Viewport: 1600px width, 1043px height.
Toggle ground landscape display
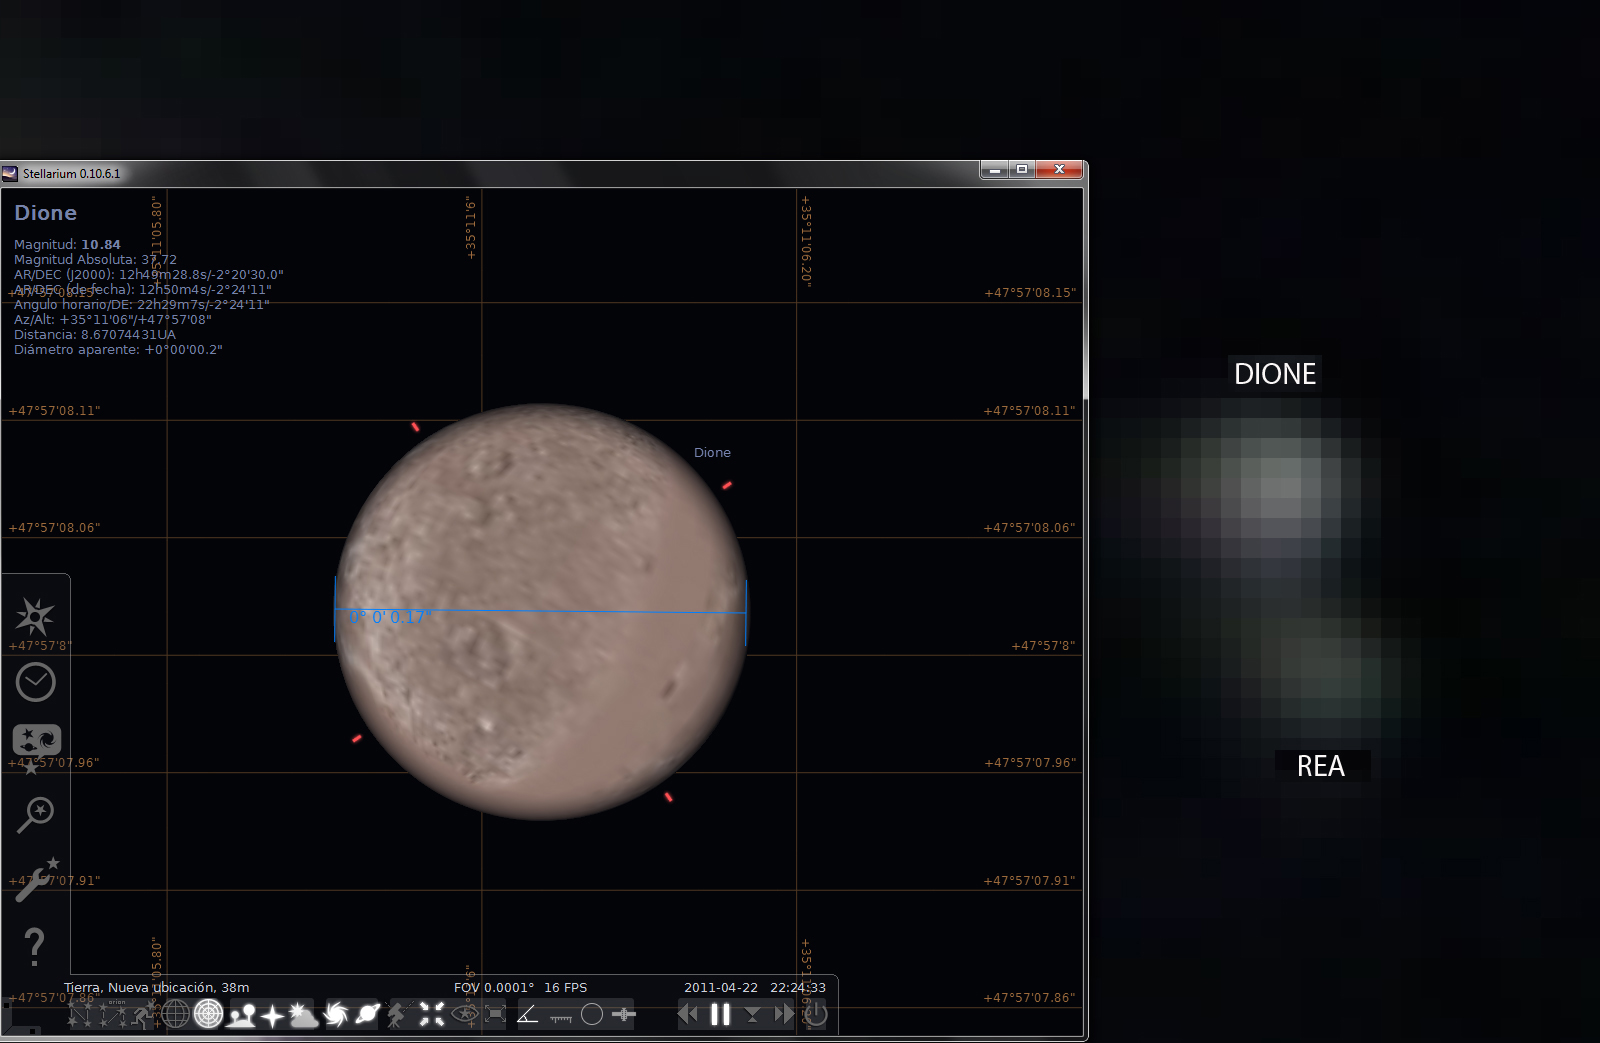click(x=241, y=1015)
